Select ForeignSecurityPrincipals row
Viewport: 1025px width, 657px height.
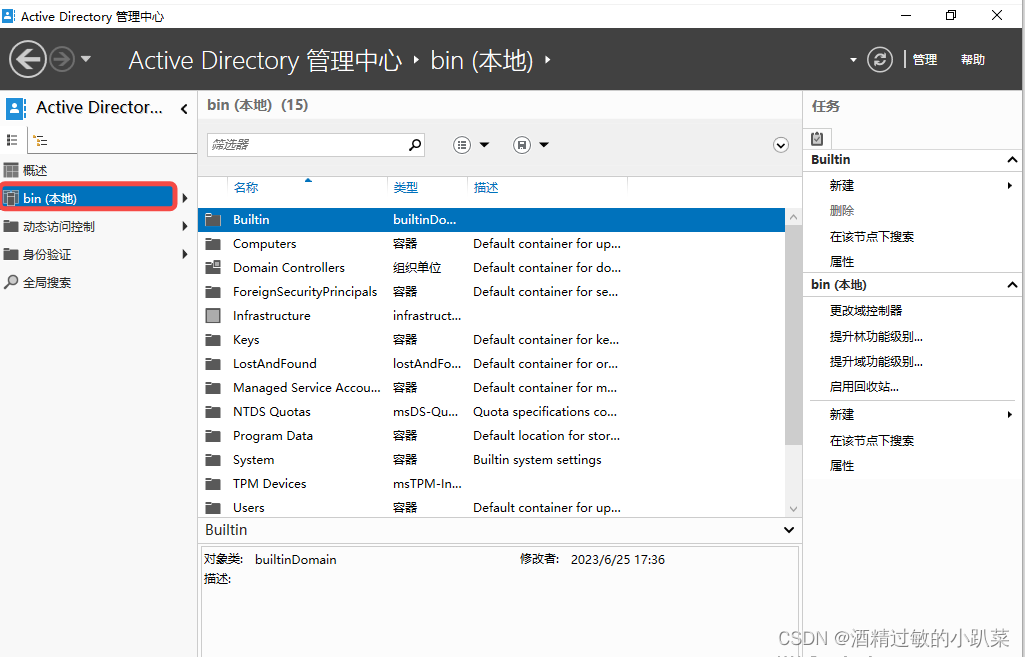click(x=491, y=292)
